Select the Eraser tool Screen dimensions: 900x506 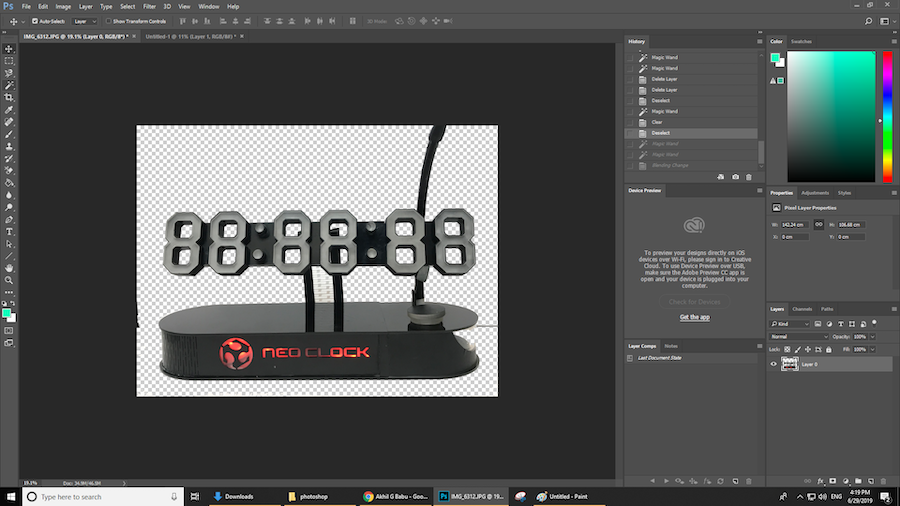click(9, 171)
